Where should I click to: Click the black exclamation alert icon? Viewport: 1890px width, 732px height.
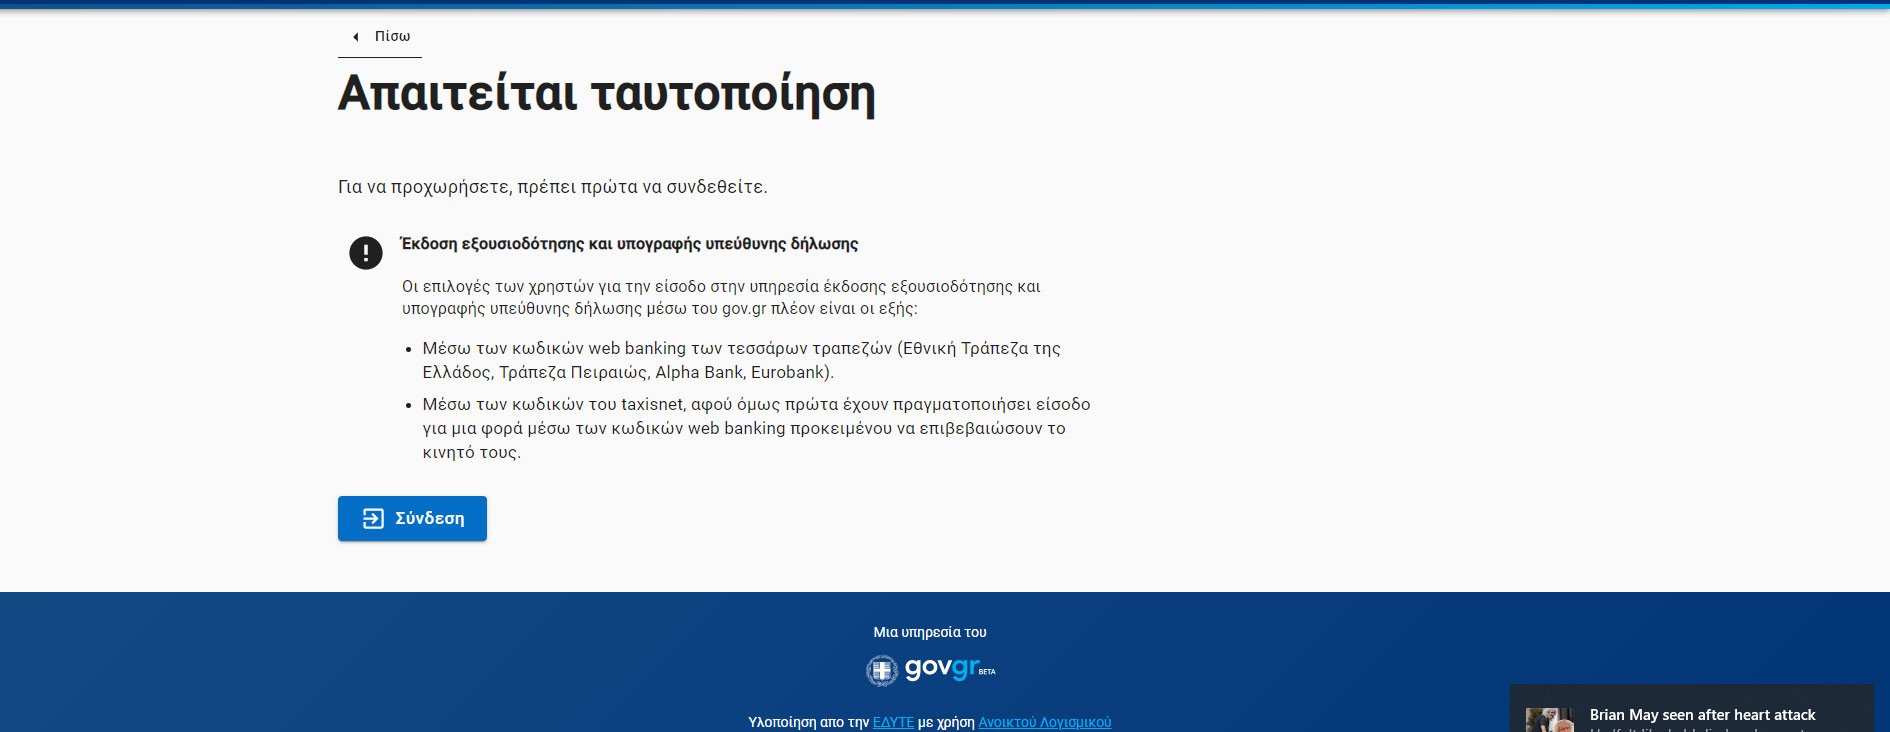point(366,253)
